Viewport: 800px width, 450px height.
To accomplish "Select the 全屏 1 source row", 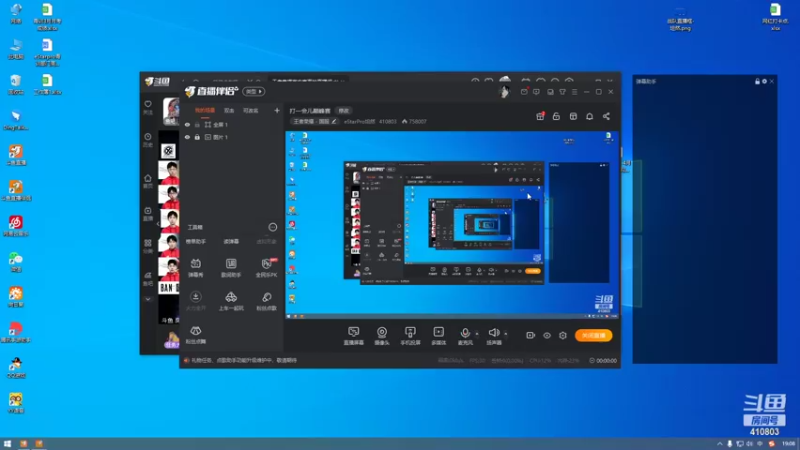I will click(232, 124).
